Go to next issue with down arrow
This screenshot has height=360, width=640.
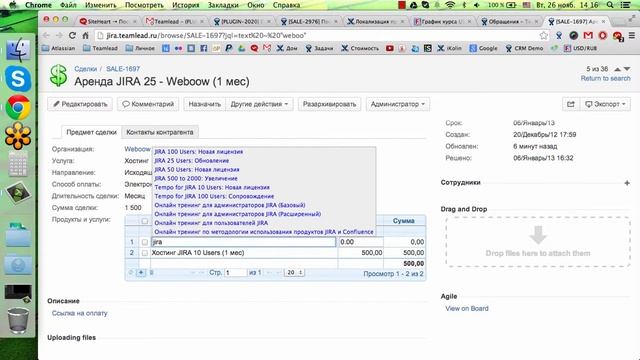click(627, 69)
